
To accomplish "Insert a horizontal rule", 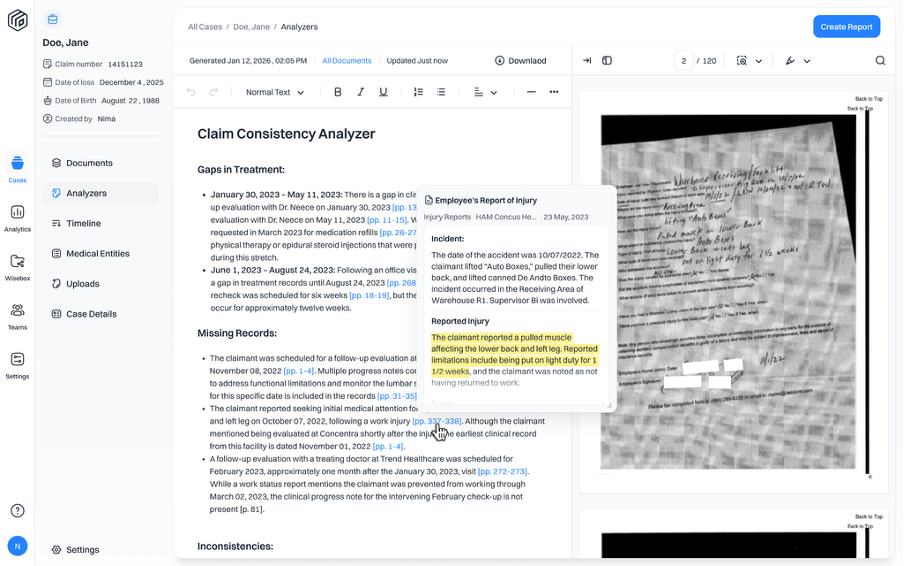I will [531, 92].
